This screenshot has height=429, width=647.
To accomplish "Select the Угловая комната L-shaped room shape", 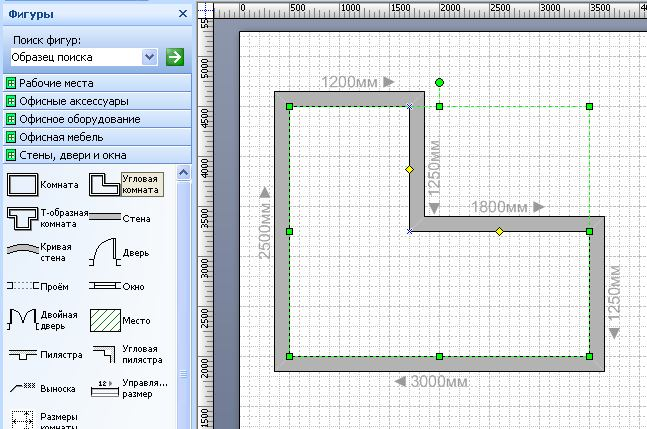I will tap(126, 184).
